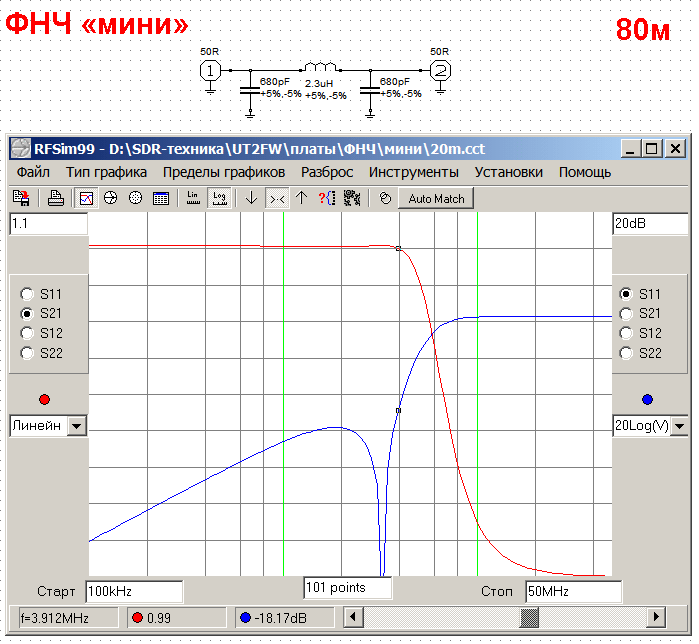Click the printer icon in toolbar

click(56, 198)
